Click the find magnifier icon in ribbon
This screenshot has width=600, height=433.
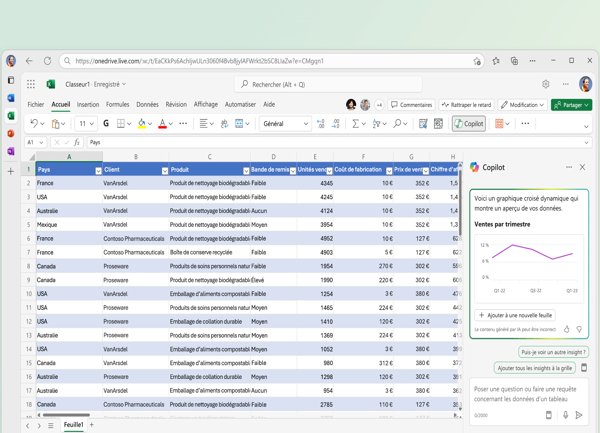[x=397, y=124]
